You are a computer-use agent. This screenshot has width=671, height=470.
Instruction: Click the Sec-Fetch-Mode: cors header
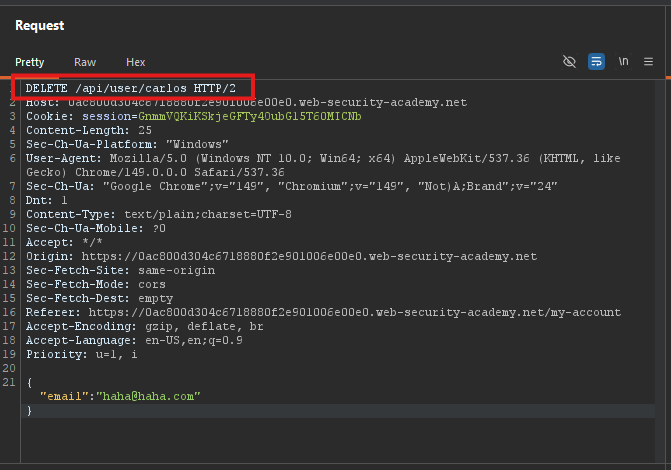pyautogui.click(x=95, y=284)
